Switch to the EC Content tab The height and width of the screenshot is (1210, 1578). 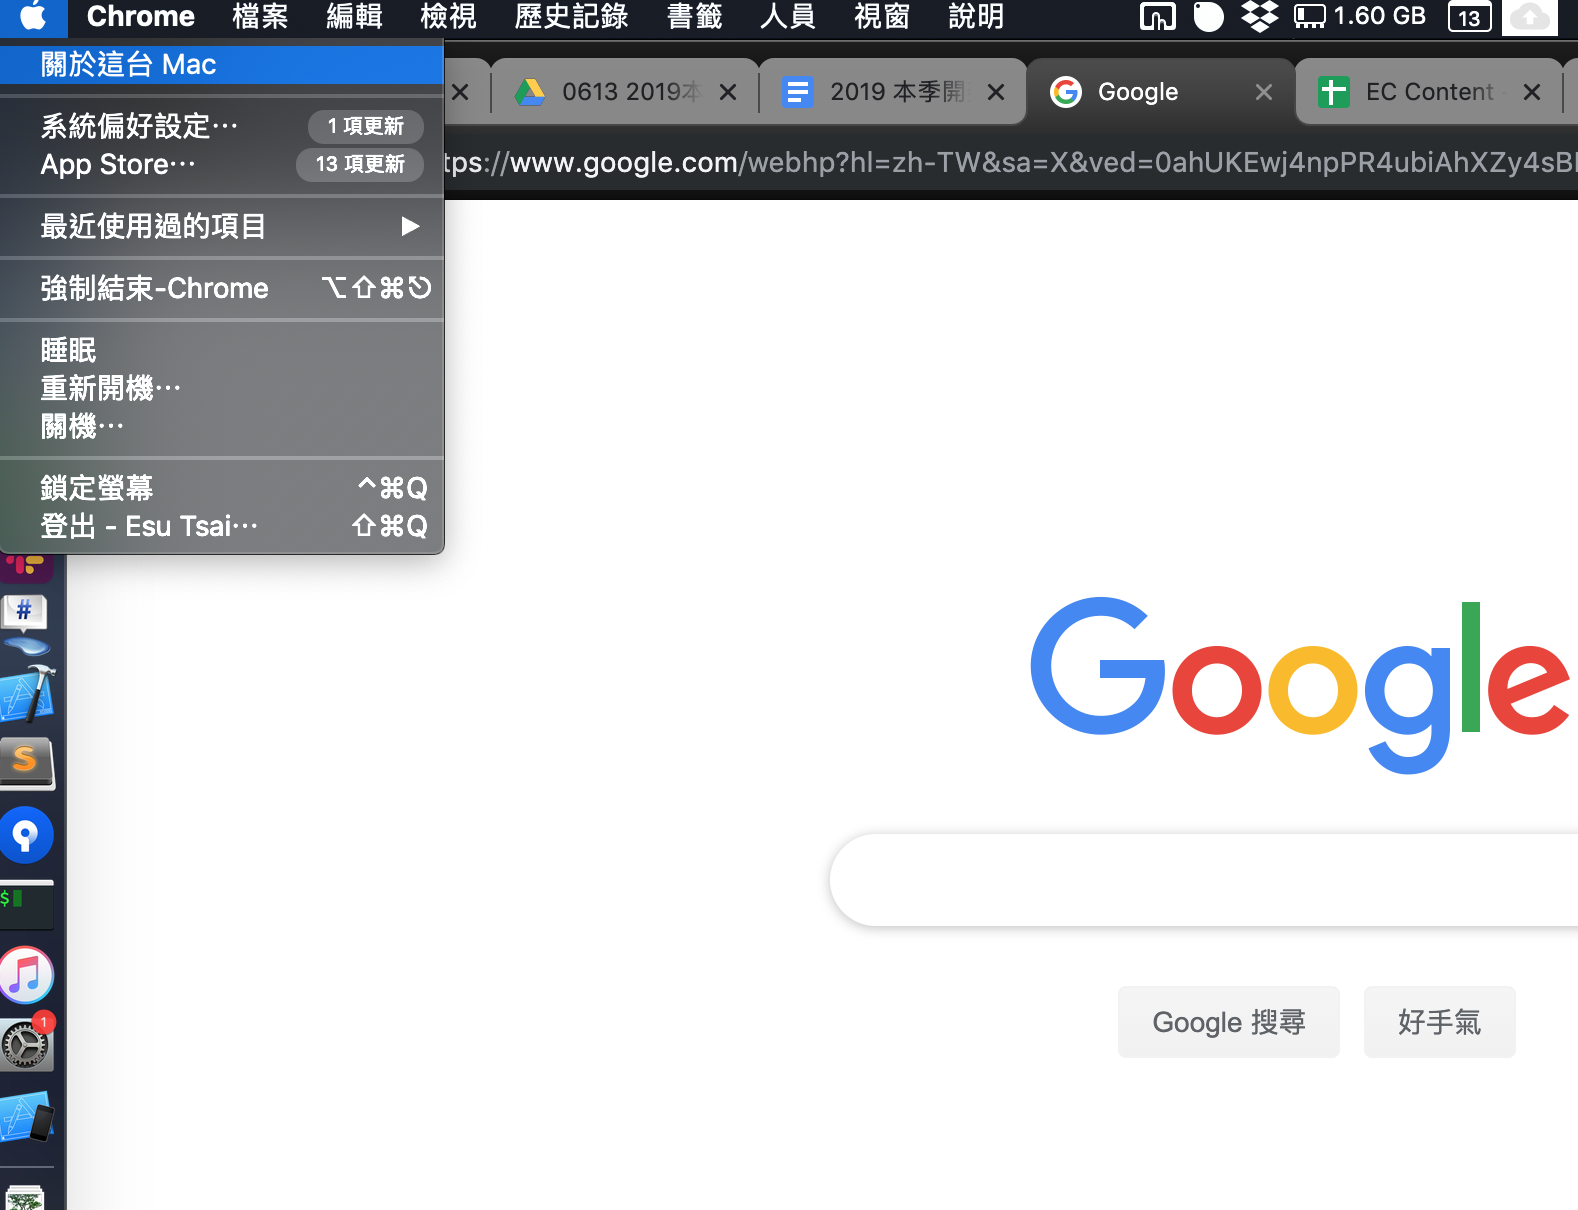[1429, 92]
